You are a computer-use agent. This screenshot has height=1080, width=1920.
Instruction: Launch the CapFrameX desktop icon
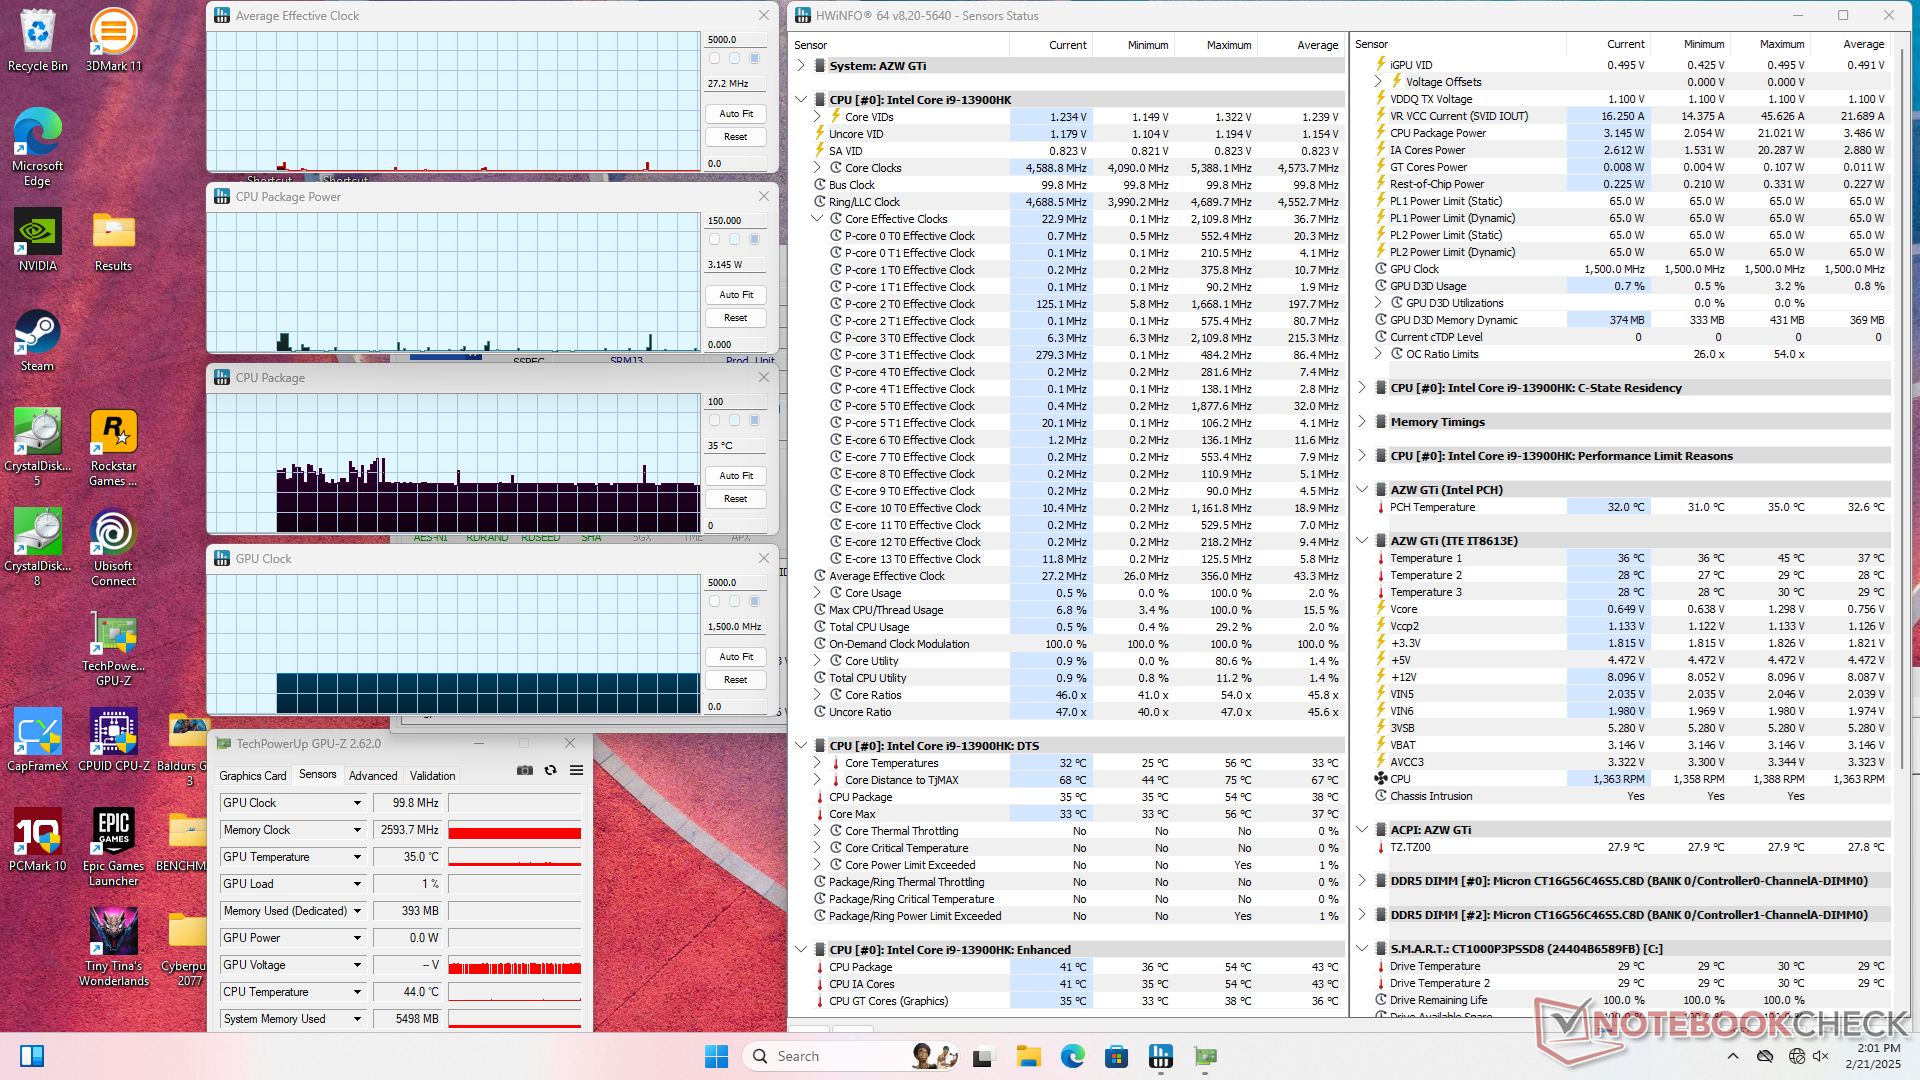point(38,740)
